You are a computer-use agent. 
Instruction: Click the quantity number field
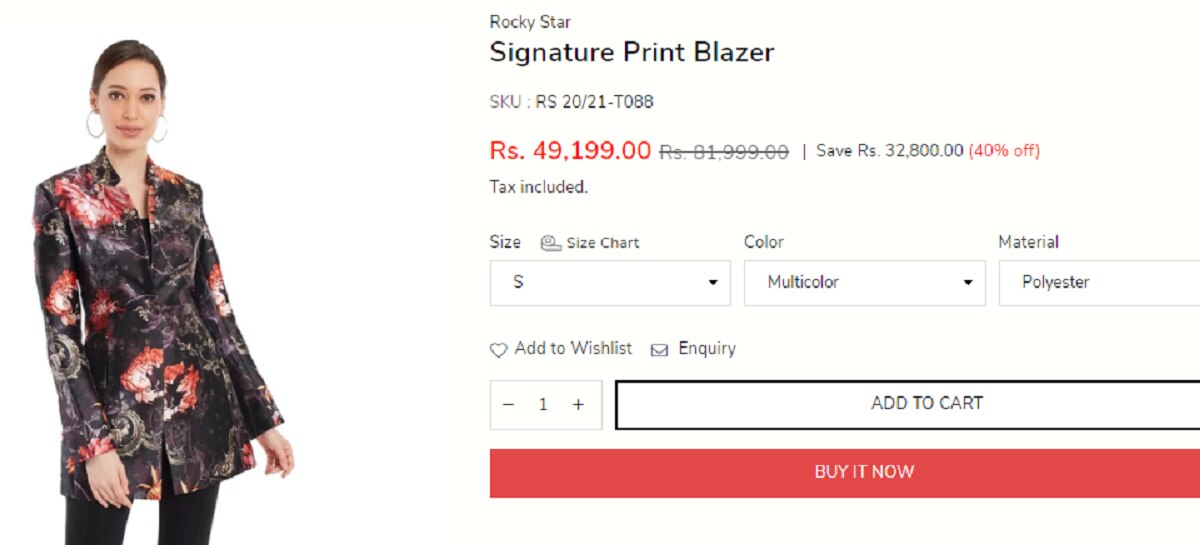pyautogui.click(x=543, y=405)
